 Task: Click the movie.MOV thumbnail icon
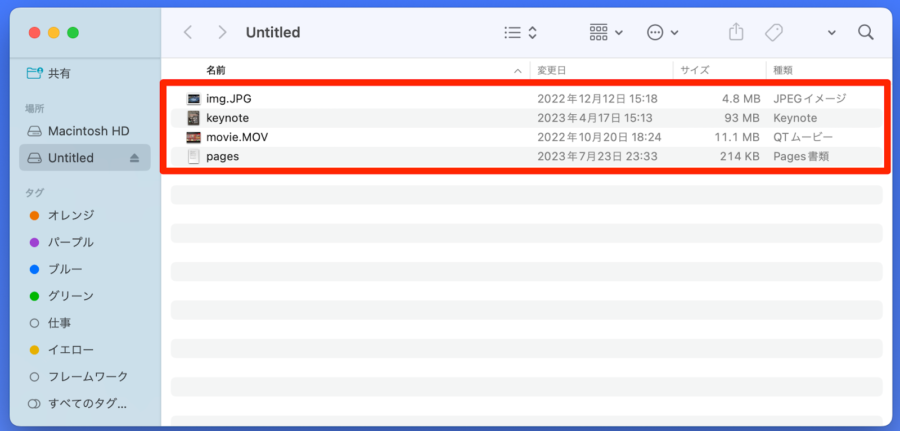coord(193,138)
